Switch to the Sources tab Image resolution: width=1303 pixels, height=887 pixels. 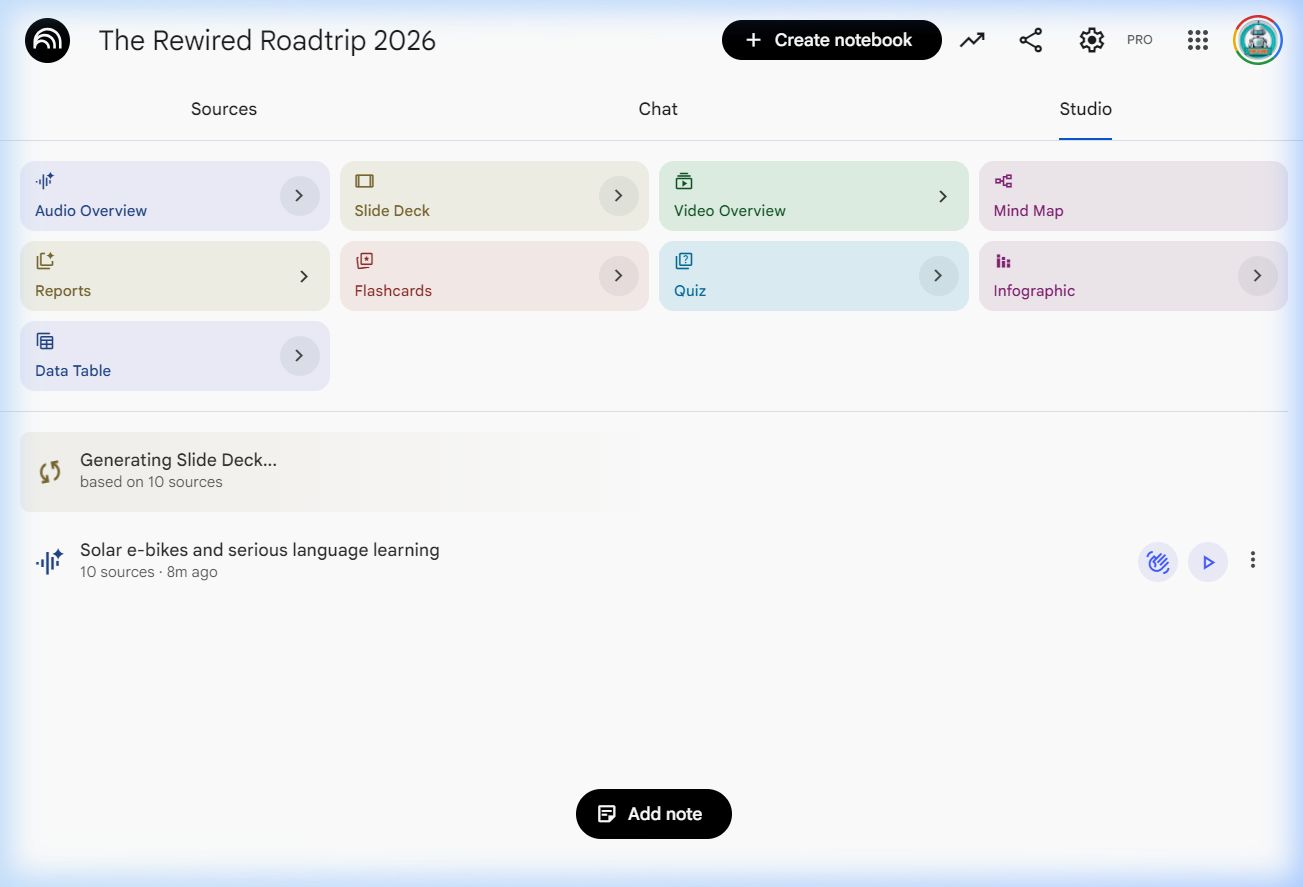click(224, 109)
